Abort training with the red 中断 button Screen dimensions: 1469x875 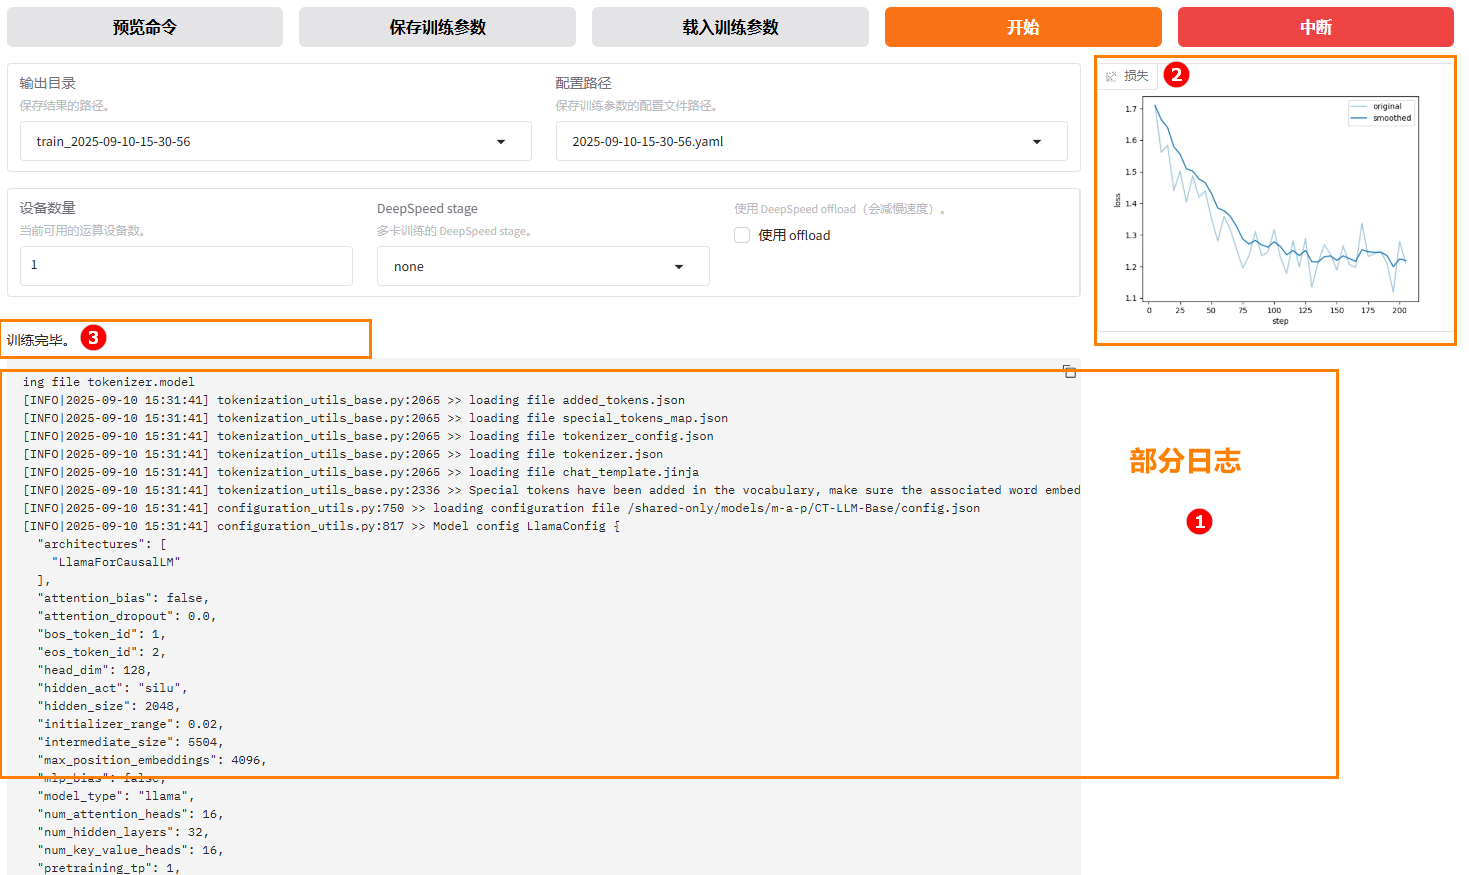[x=1315, y=28]
